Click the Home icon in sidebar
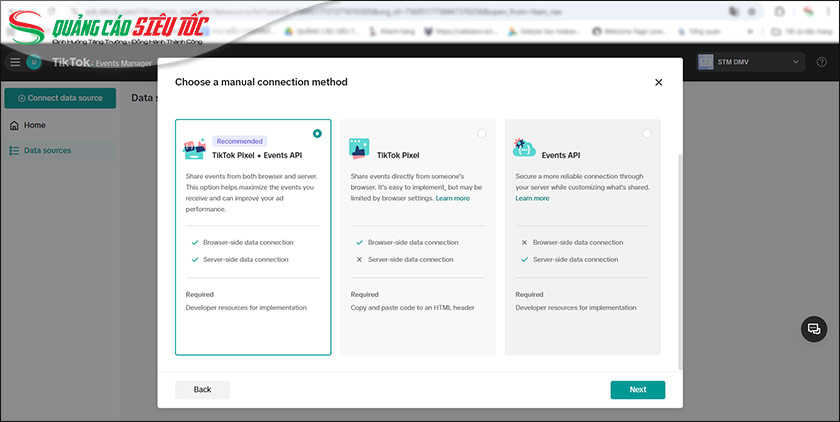 (14, 125)
